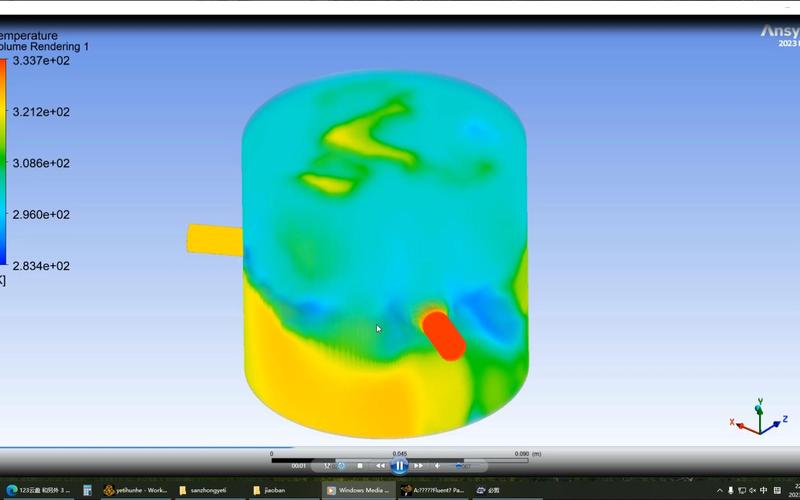Click the muted volume tray icon

coord(753,491)
